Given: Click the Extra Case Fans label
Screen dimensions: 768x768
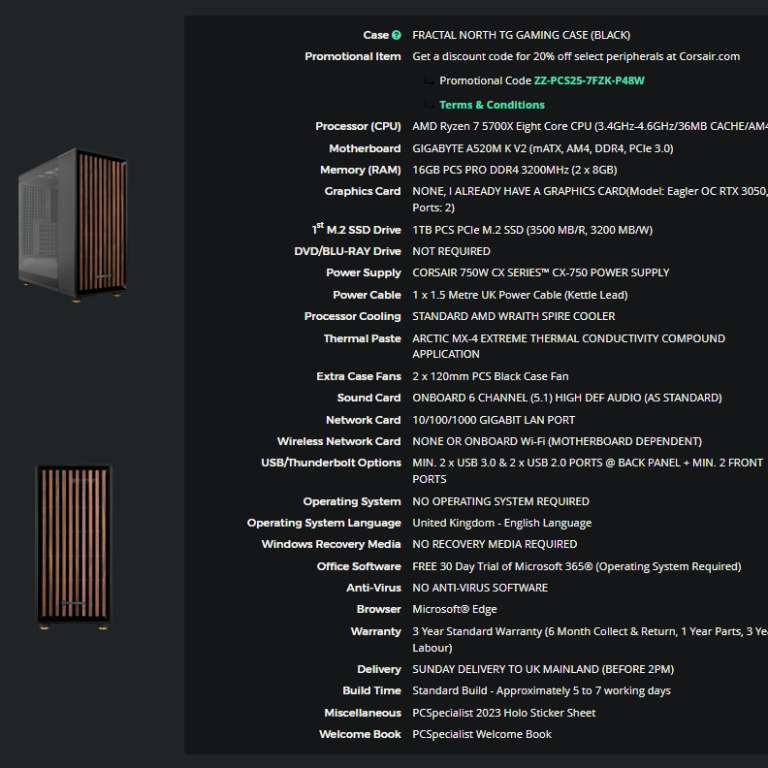Looking at the screenshot, I should [x=359, y=376].
